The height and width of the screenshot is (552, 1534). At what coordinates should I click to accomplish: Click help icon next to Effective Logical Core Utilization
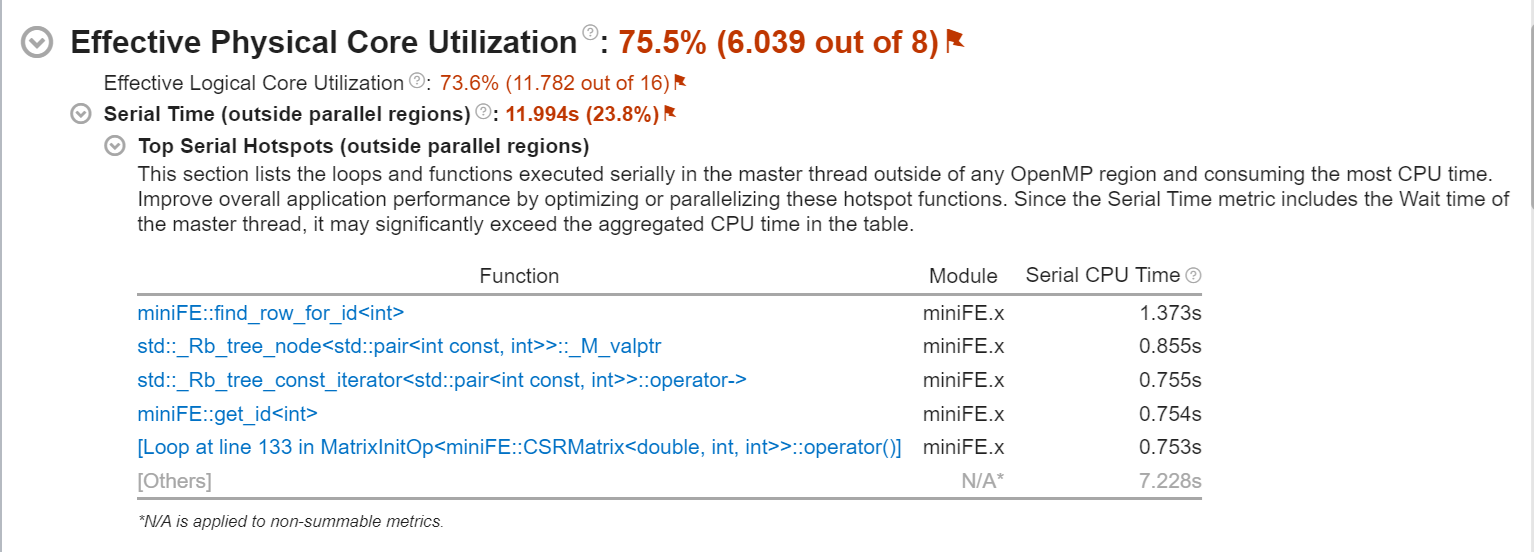coord(417,81)
